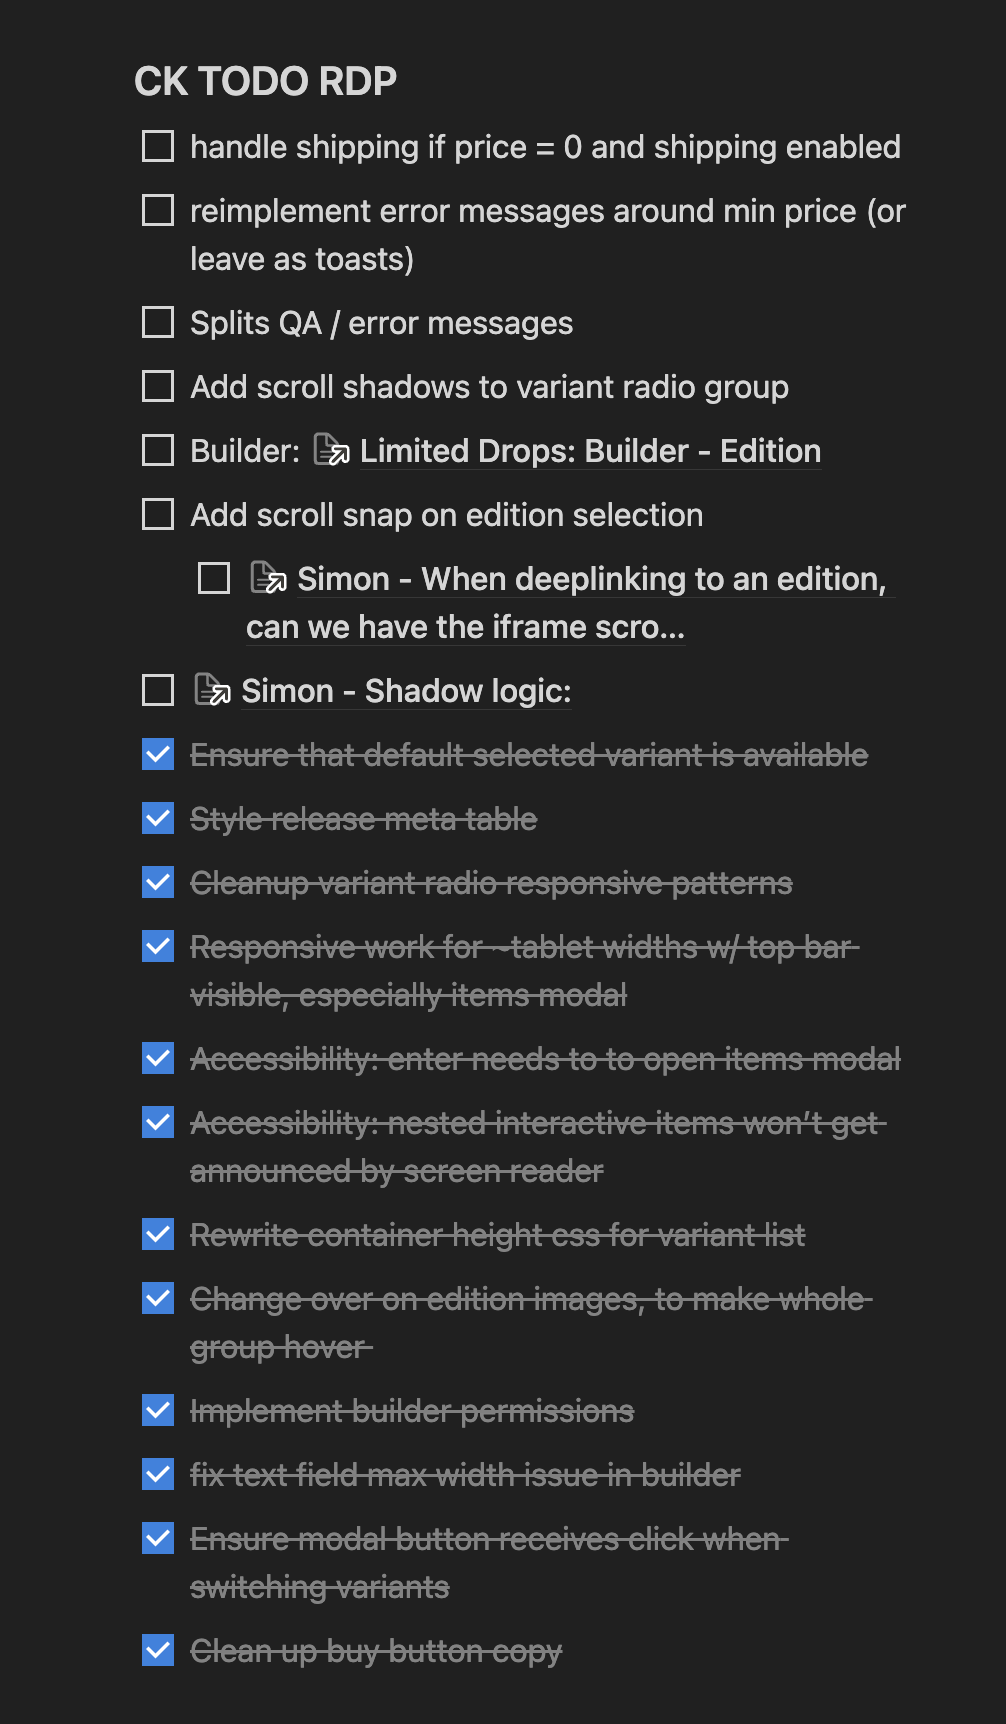Check the Simon - Shadow logic checkbox
Viewport: 1006px width, 1724px height.
coord(158,691)
